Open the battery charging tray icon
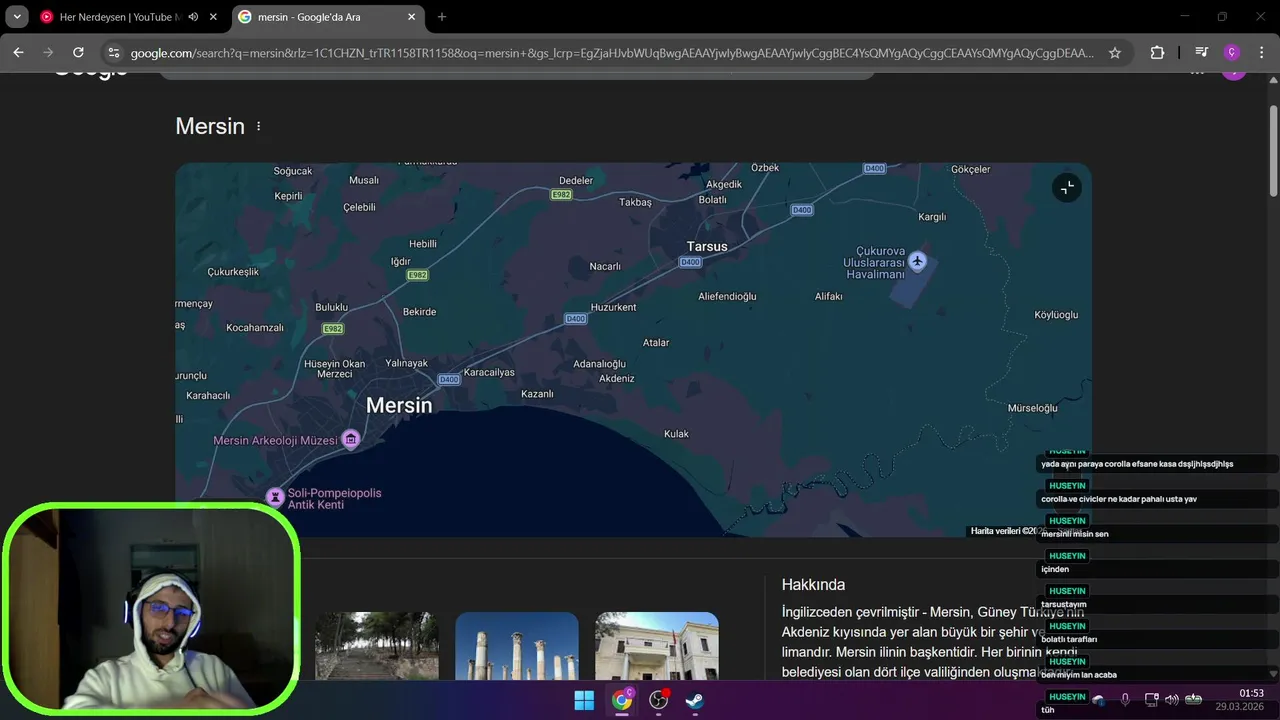The height and width of the screenshot is (720, 1280). point(1193,700)
